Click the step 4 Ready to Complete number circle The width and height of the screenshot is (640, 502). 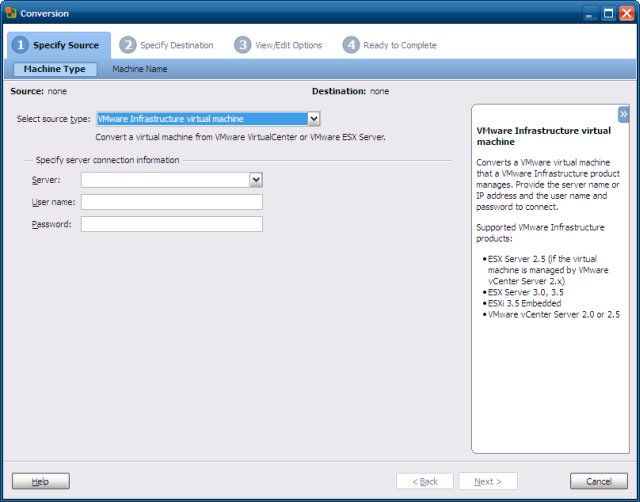350,45
